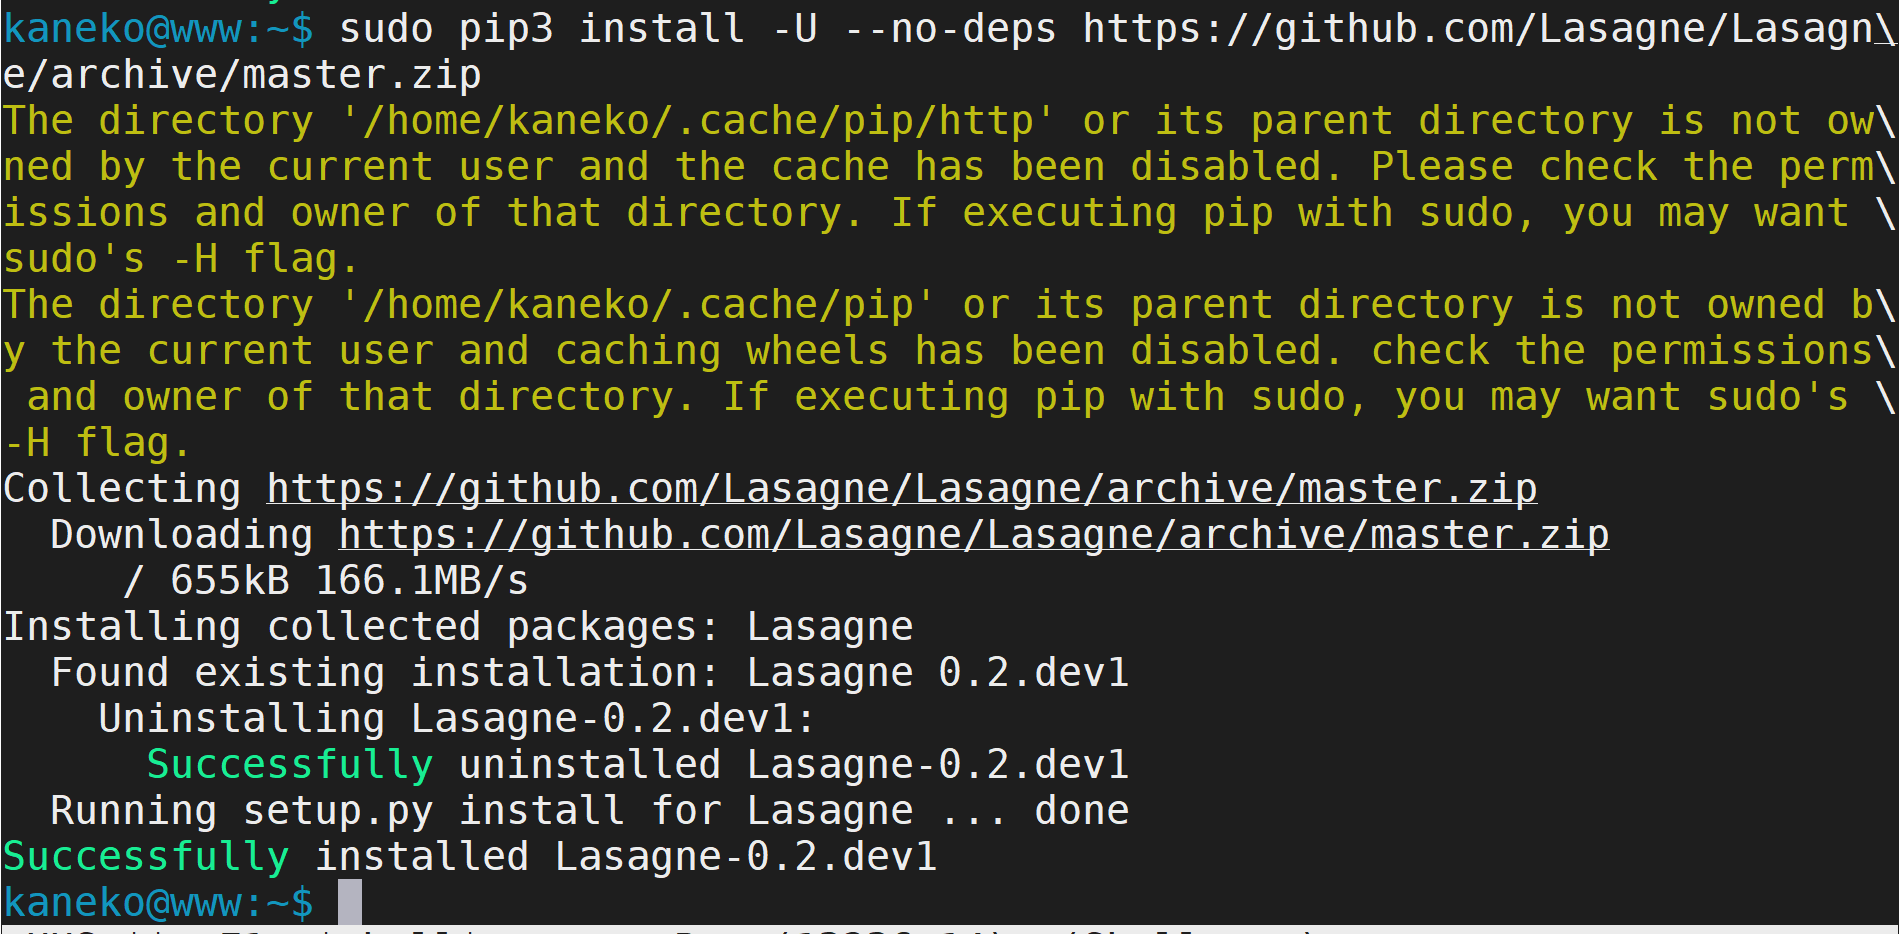The height and width of the screenshot is (934, 1899).
Task: Click the green 'Successfully' before 'installed'
Action: (146, 857)
